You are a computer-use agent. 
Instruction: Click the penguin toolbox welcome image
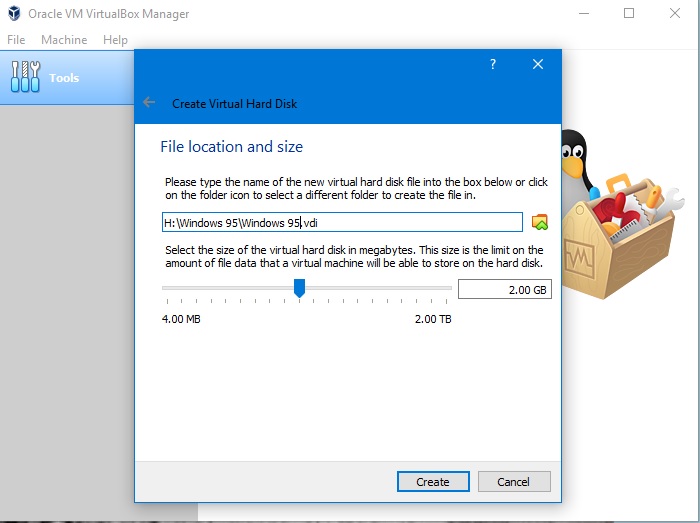click(x=622, y=214)
